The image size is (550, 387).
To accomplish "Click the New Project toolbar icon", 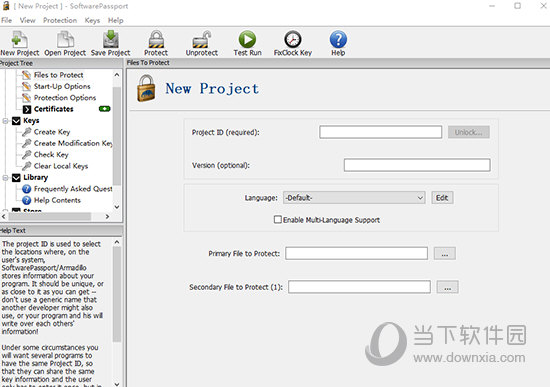I will tap(19, 39).
